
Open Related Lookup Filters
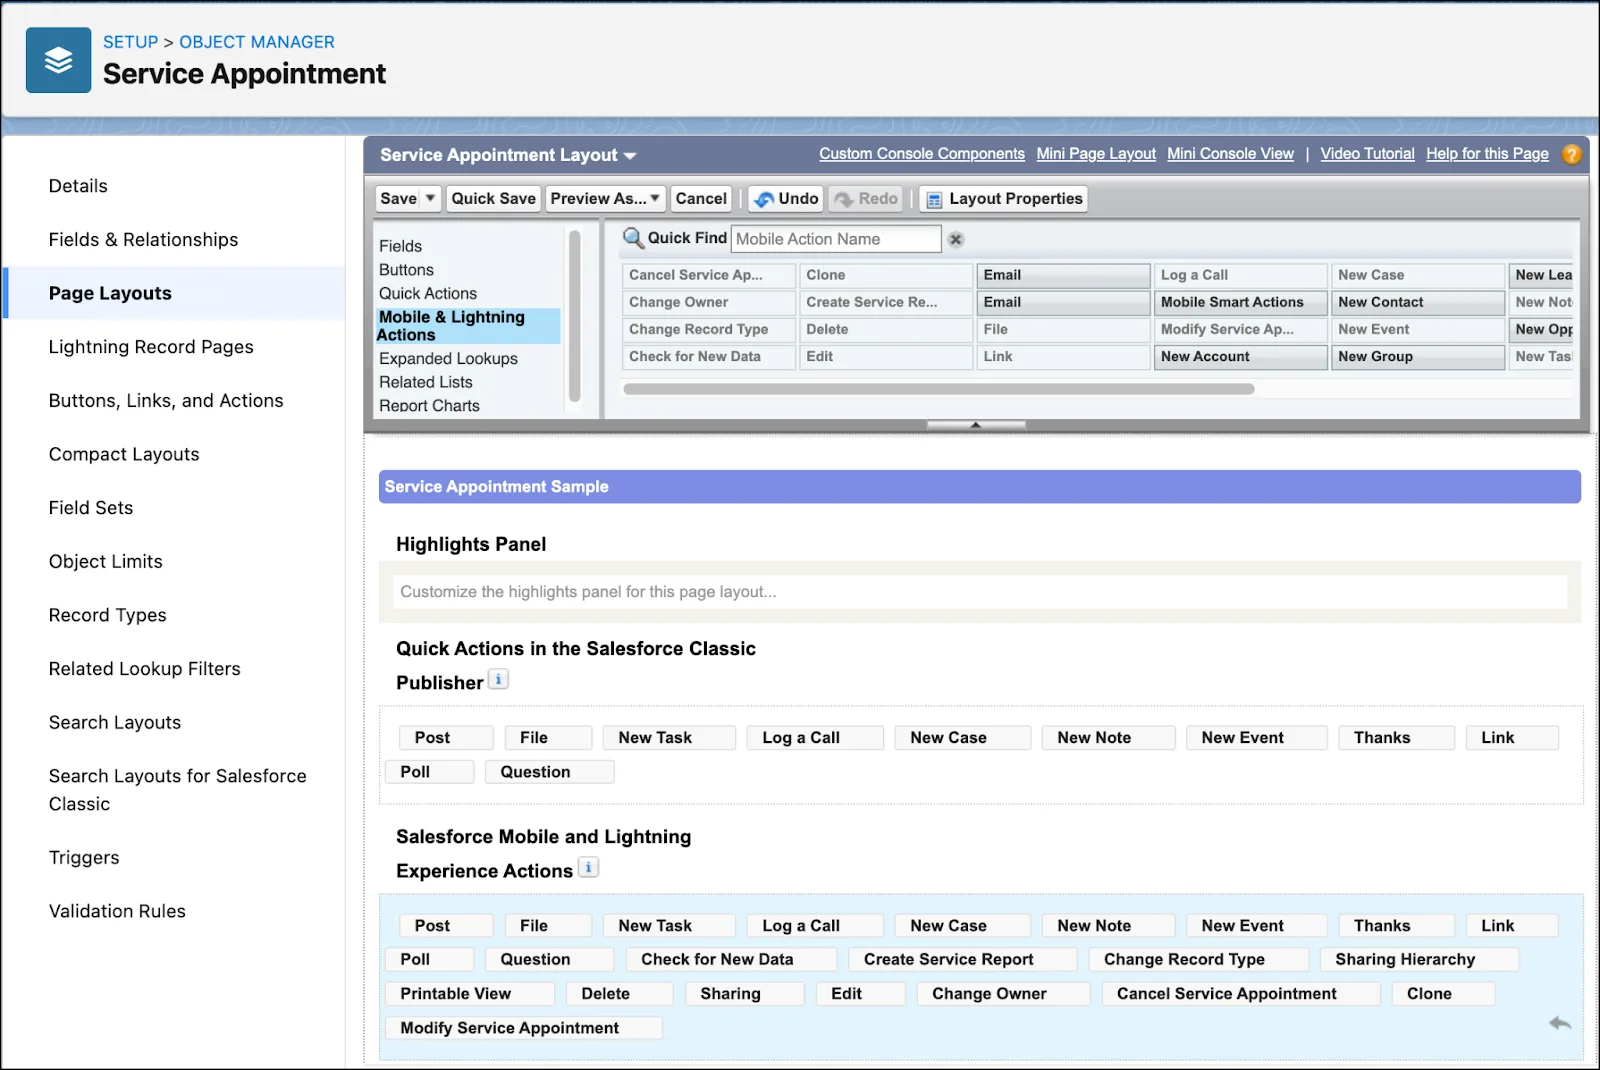144,669
